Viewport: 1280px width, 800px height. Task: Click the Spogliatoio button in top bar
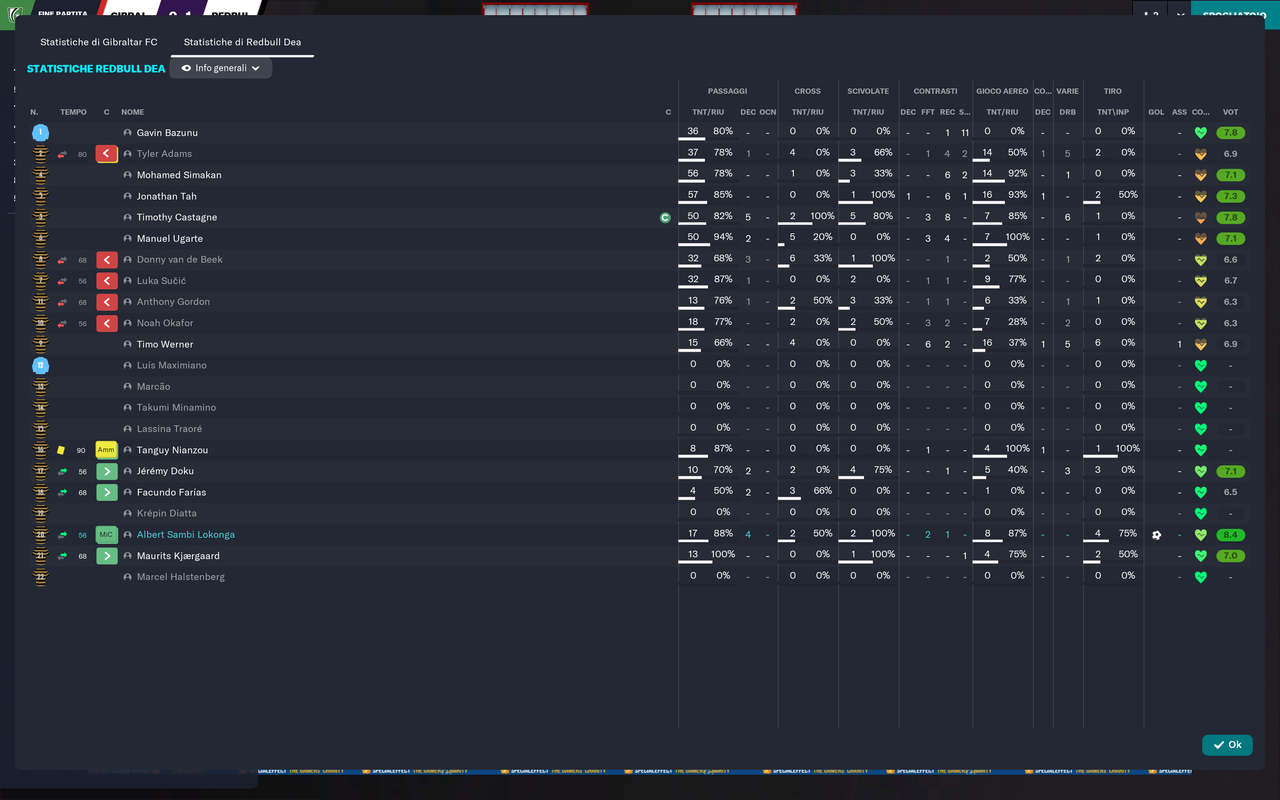(1236, 14)
